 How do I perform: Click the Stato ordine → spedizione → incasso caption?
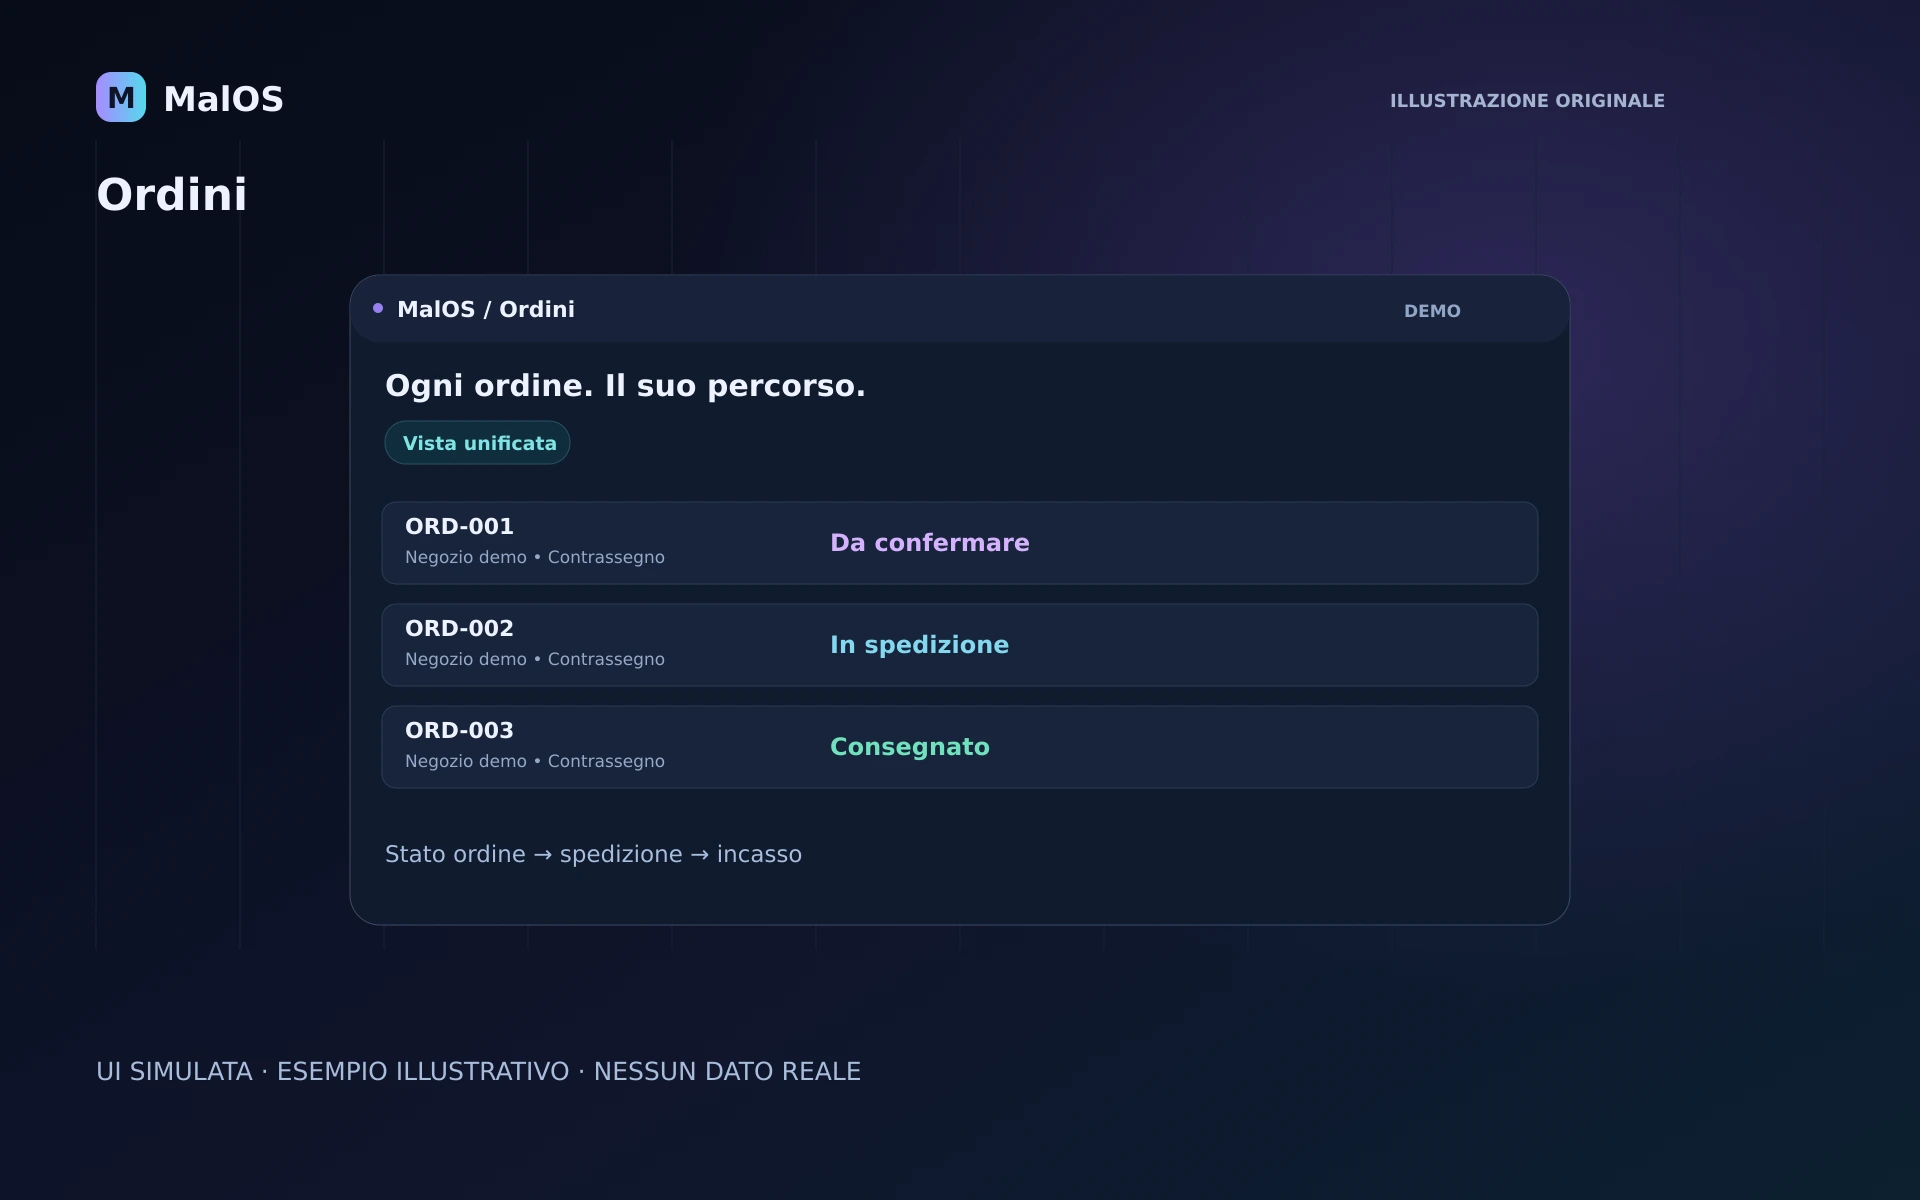pos(593,854)
